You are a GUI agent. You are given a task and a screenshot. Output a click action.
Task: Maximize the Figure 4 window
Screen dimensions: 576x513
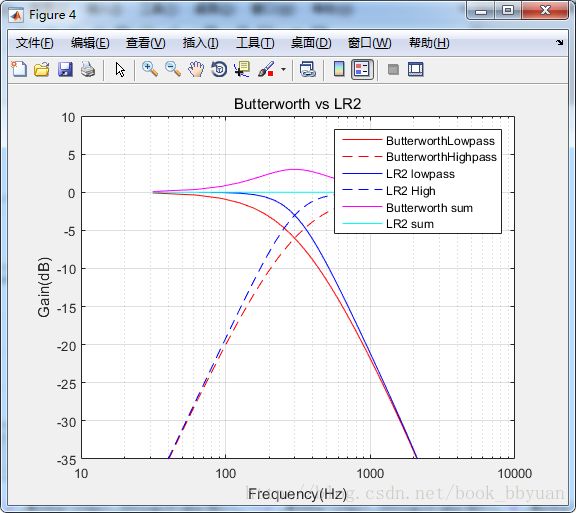(508, 11)
